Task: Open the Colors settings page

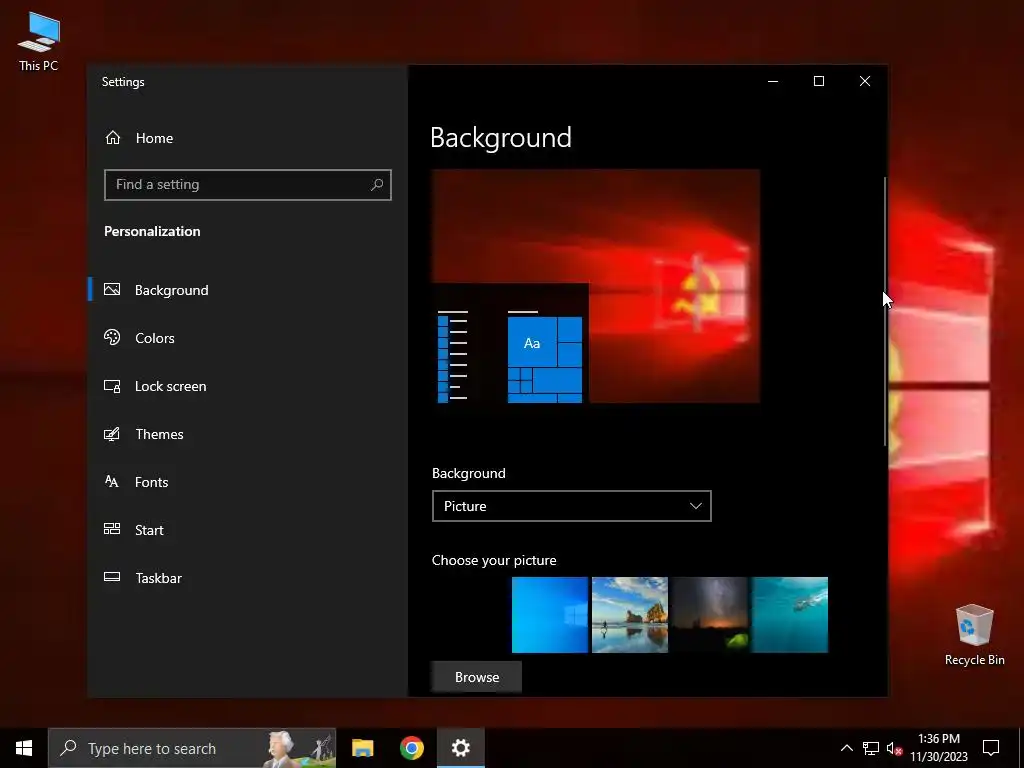Action: point(248,338)
